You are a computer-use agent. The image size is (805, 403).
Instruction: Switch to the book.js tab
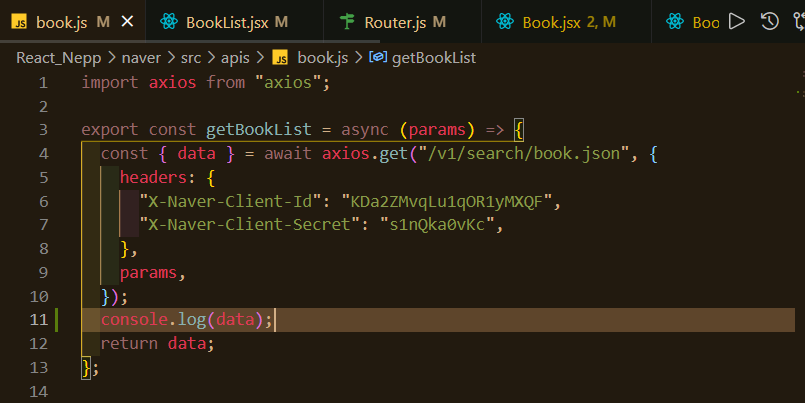72,22
